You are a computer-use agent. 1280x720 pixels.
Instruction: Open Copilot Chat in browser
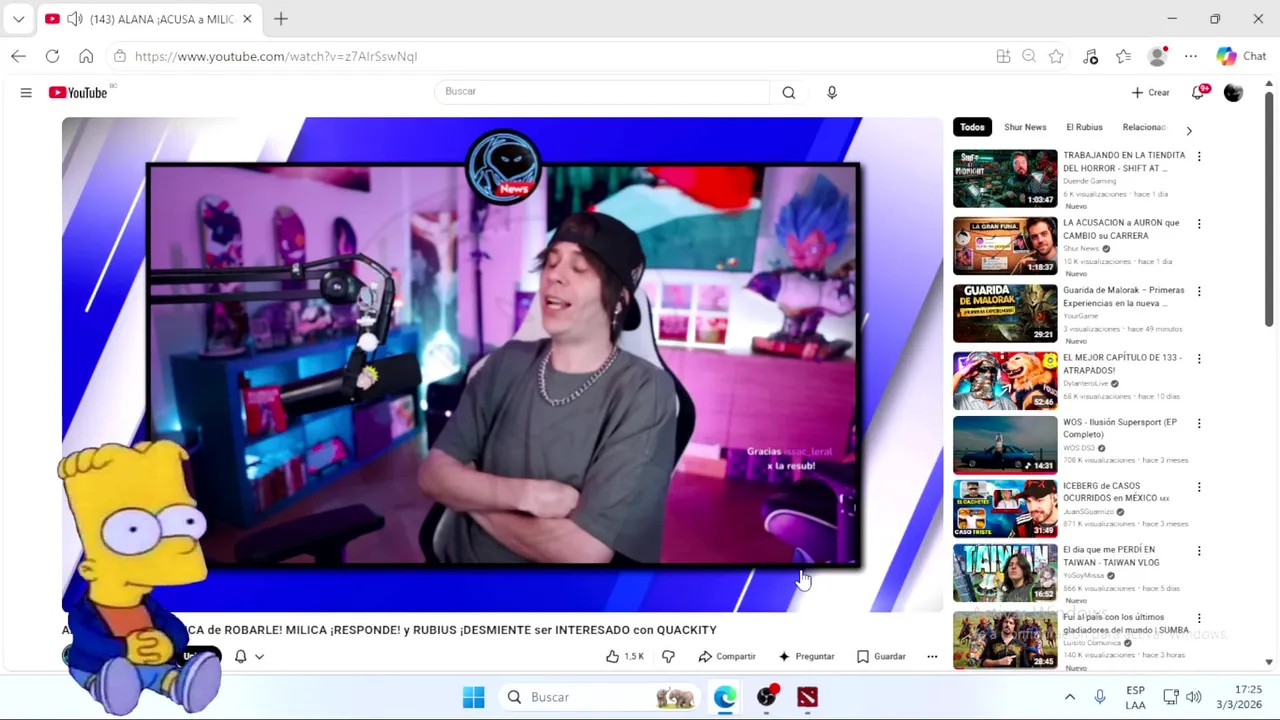(1241, 56)
